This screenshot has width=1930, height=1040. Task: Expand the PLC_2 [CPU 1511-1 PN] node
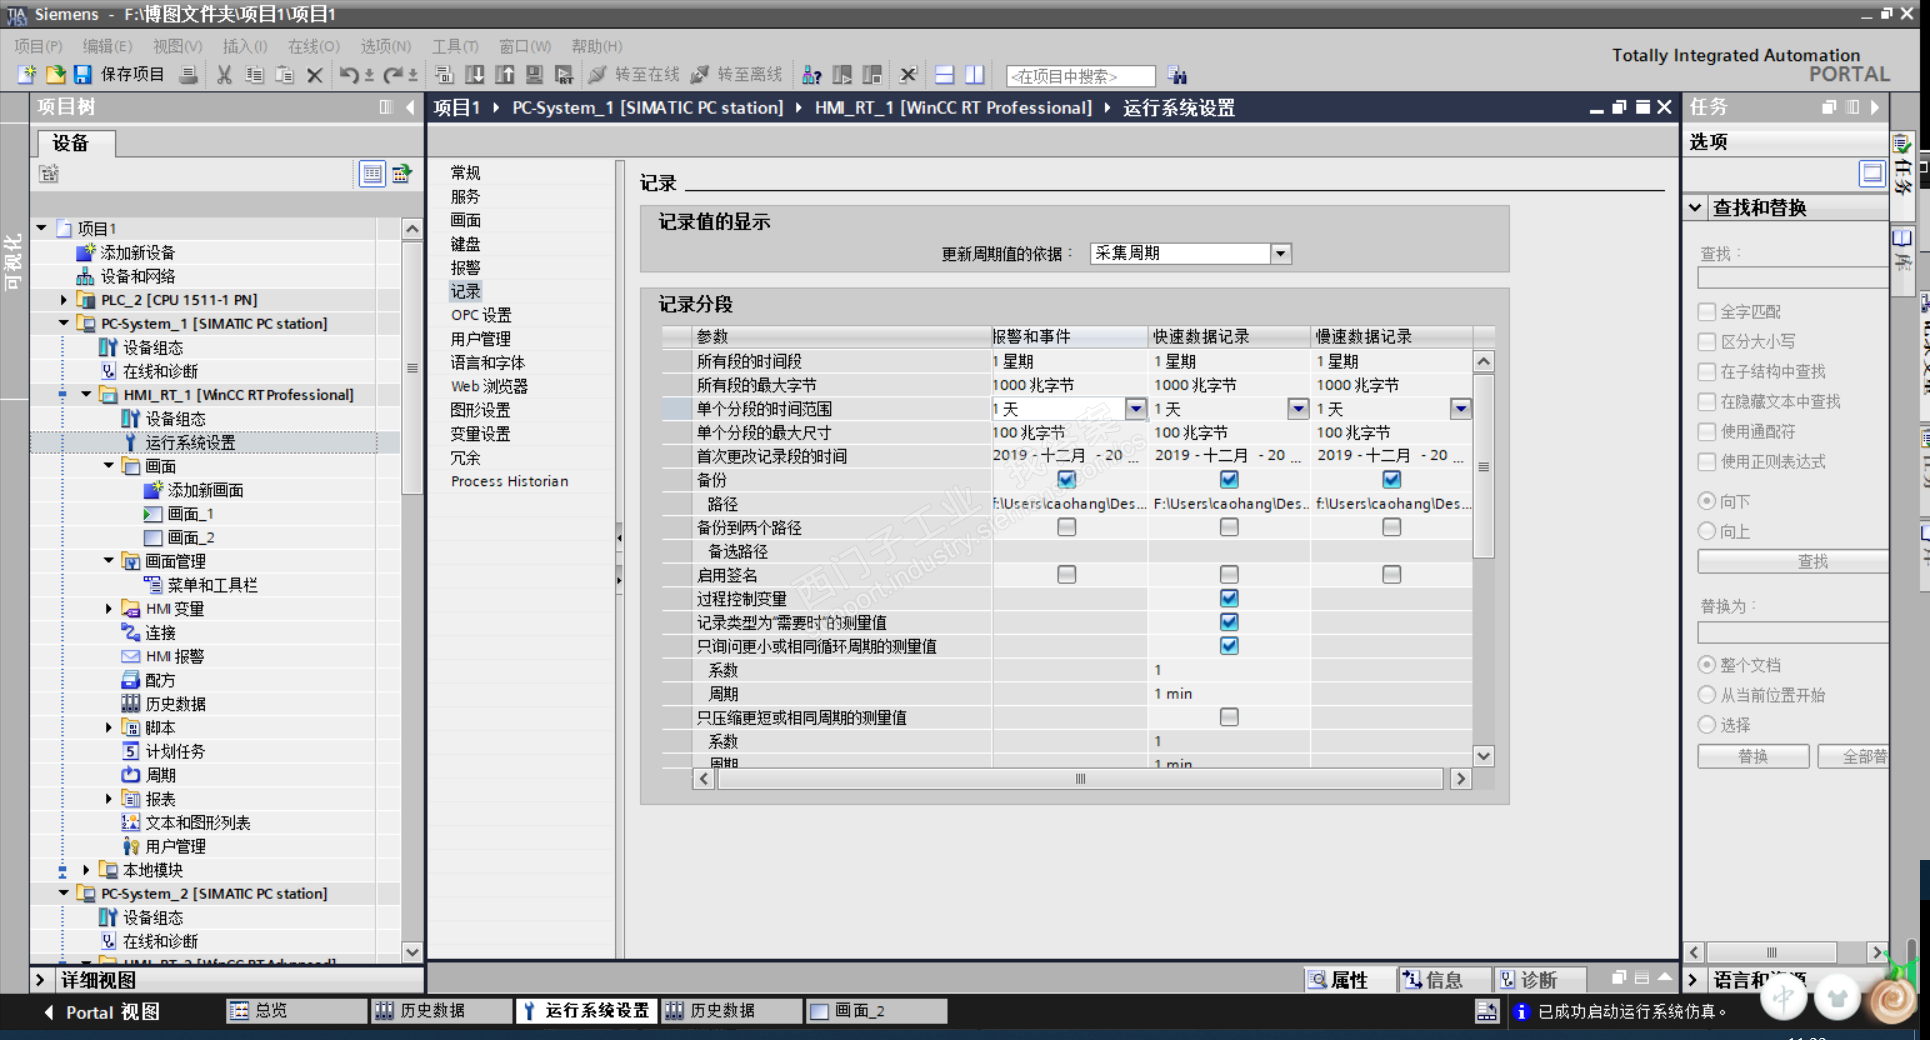[x=64, y=300]
